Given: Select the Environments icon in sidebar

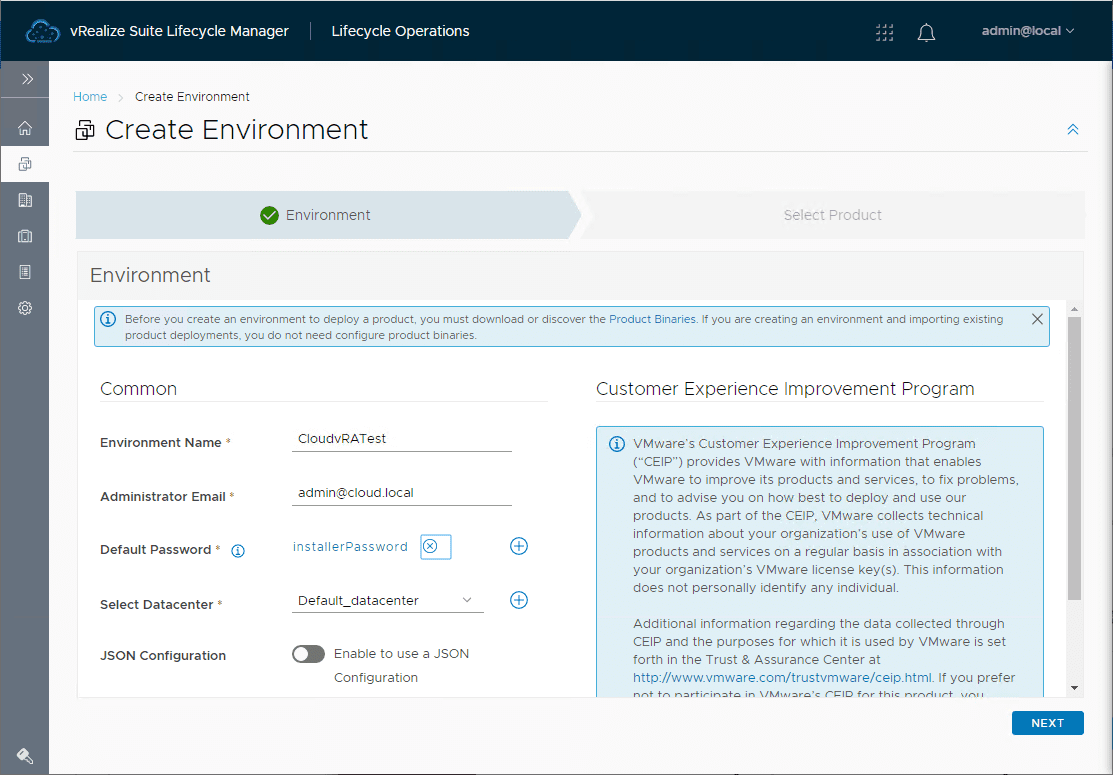Looking at the screenshot, I should (24, 163).
